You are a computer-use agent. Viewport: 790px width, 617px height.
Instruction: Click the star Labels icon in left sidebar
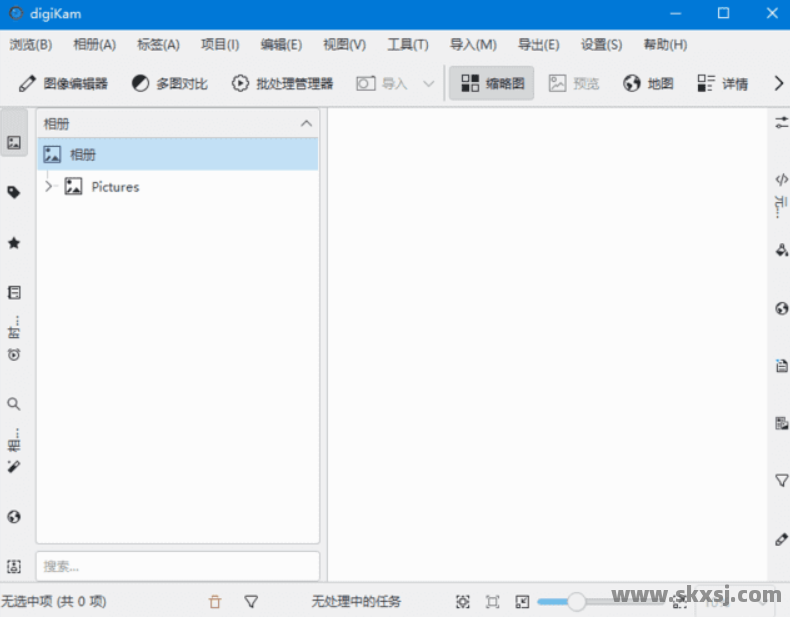14,243
